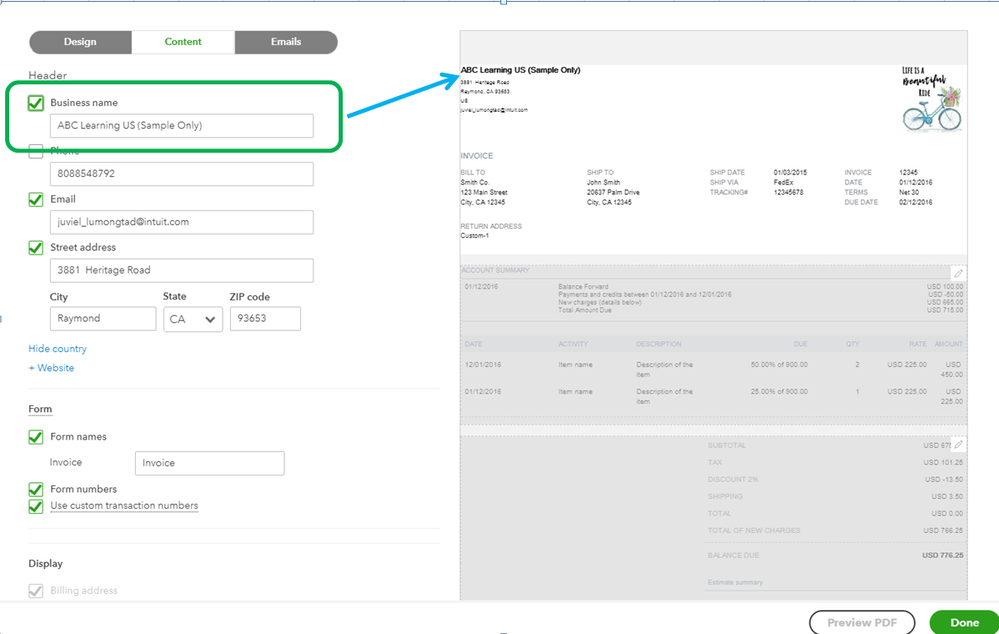Image resolution: width=999 pixels, height=634 pixels.
Task: Focus the ZIP code input field
Action: point(265,319)
